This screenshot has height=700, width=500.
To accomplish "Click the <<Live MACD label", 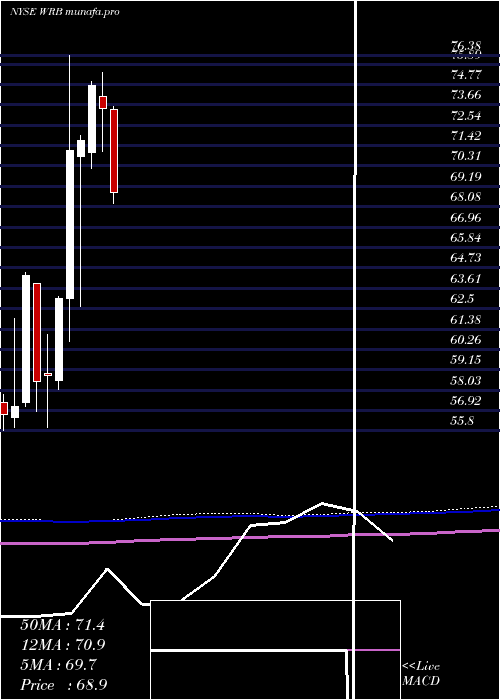I will click(421, 674).
